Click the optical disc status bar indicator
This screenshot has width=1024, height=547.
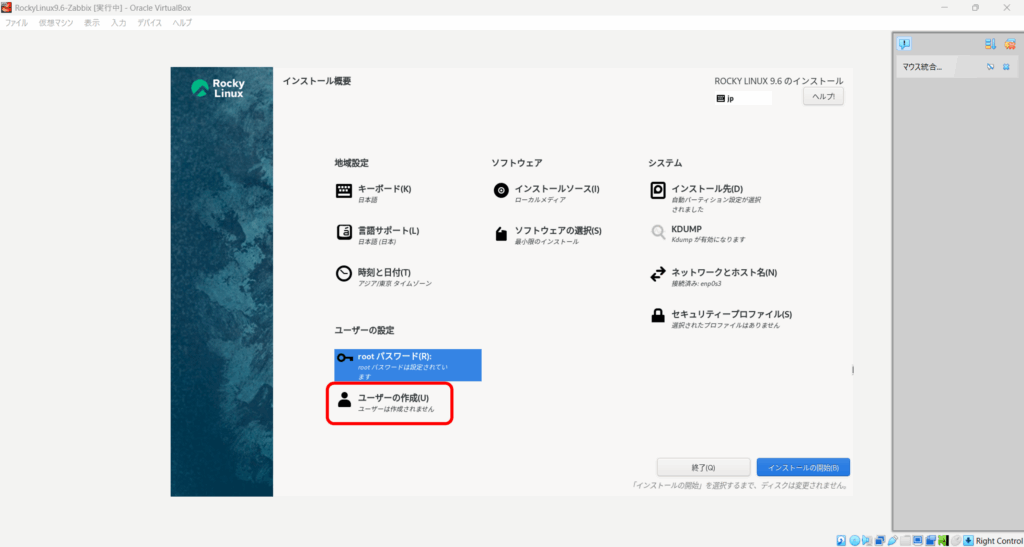[x=854, y=540]
